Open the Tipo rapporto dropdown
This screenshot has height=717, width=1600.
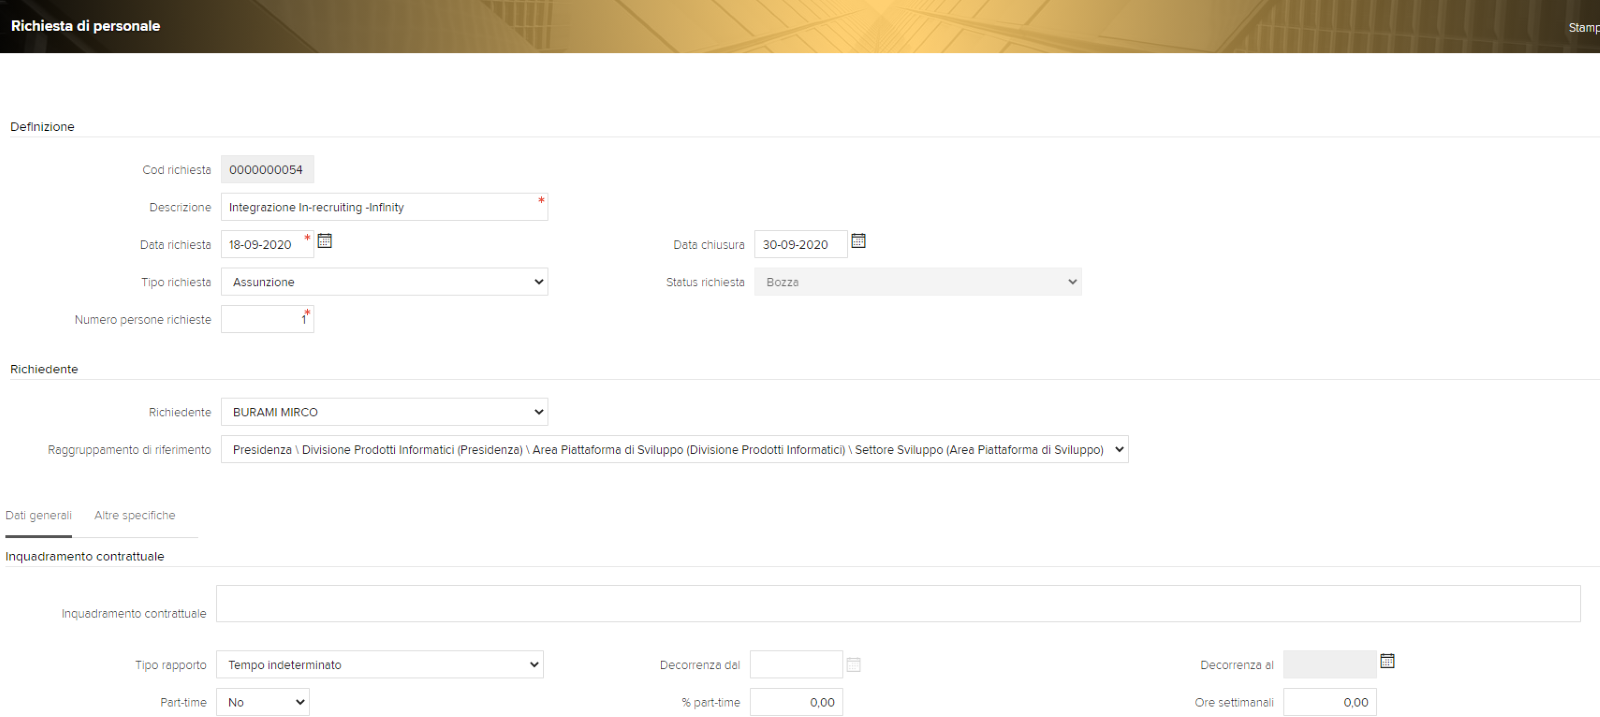point(380,665)
